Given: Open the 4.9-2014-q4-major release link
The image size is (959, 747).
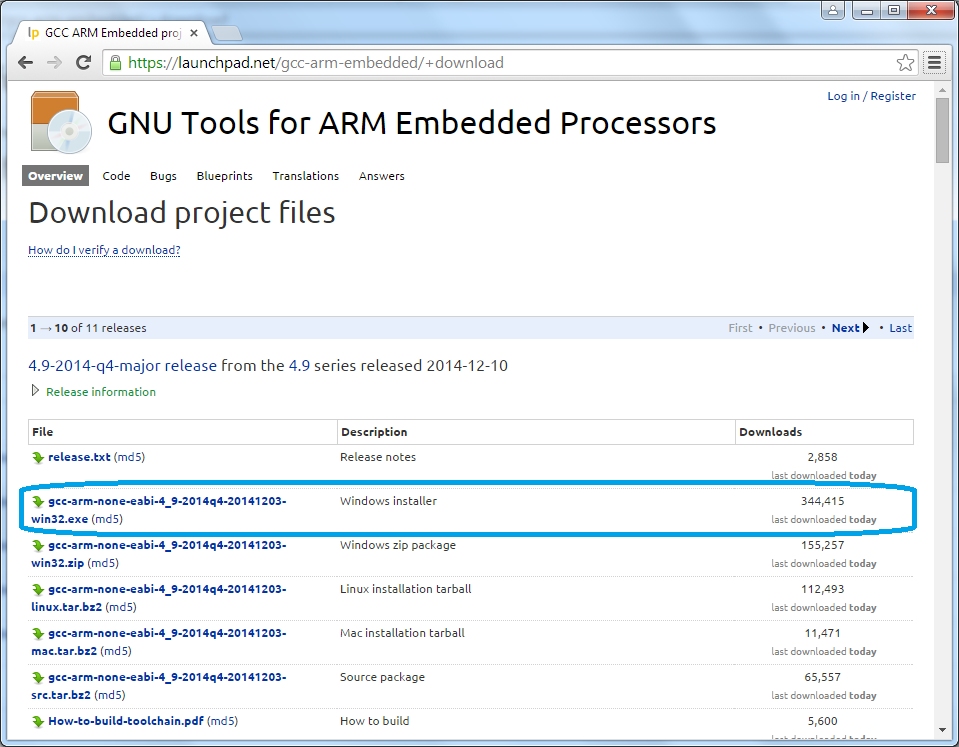Looking at the screenshot, I should (x=122, y=366).
